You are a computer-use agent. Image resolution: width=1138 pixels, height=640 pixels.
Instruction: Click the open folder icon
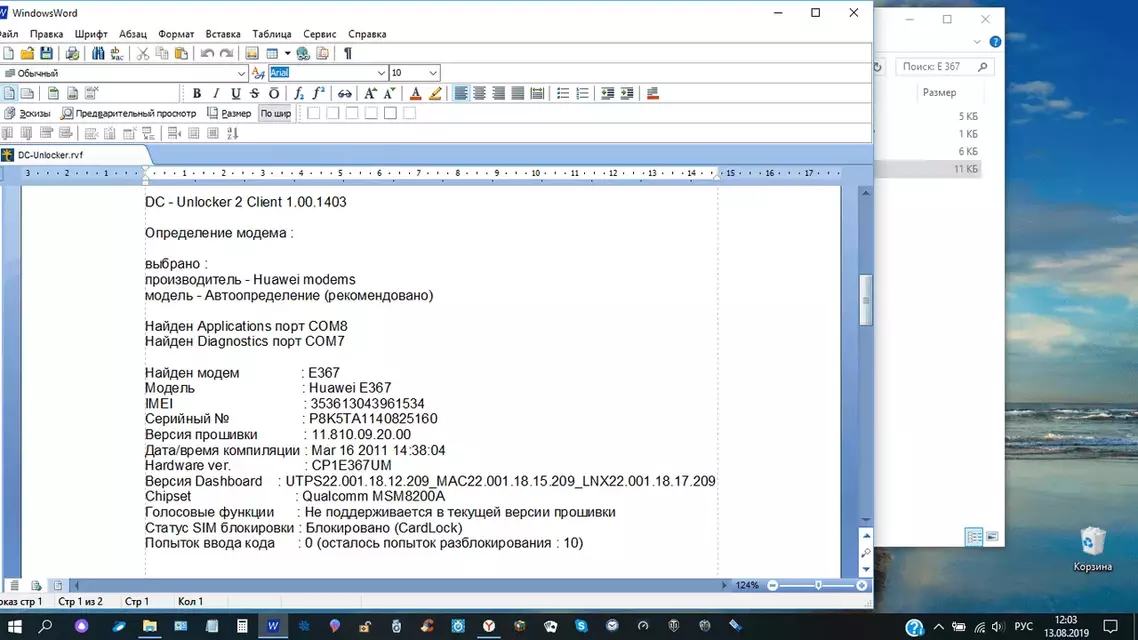click(27, 53)
